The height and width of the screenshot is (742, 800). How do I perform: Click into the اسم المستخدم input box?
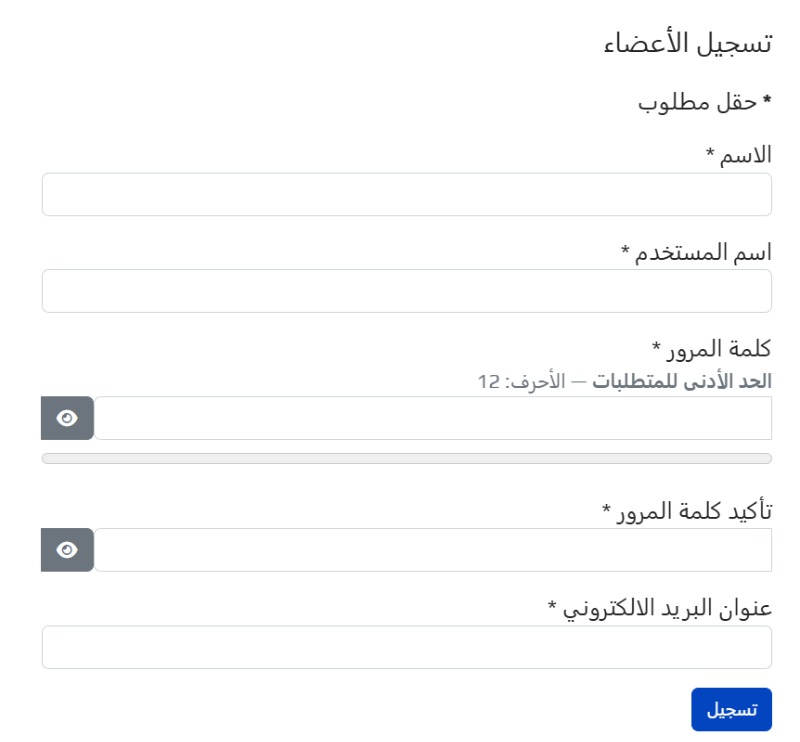(406, 291)
